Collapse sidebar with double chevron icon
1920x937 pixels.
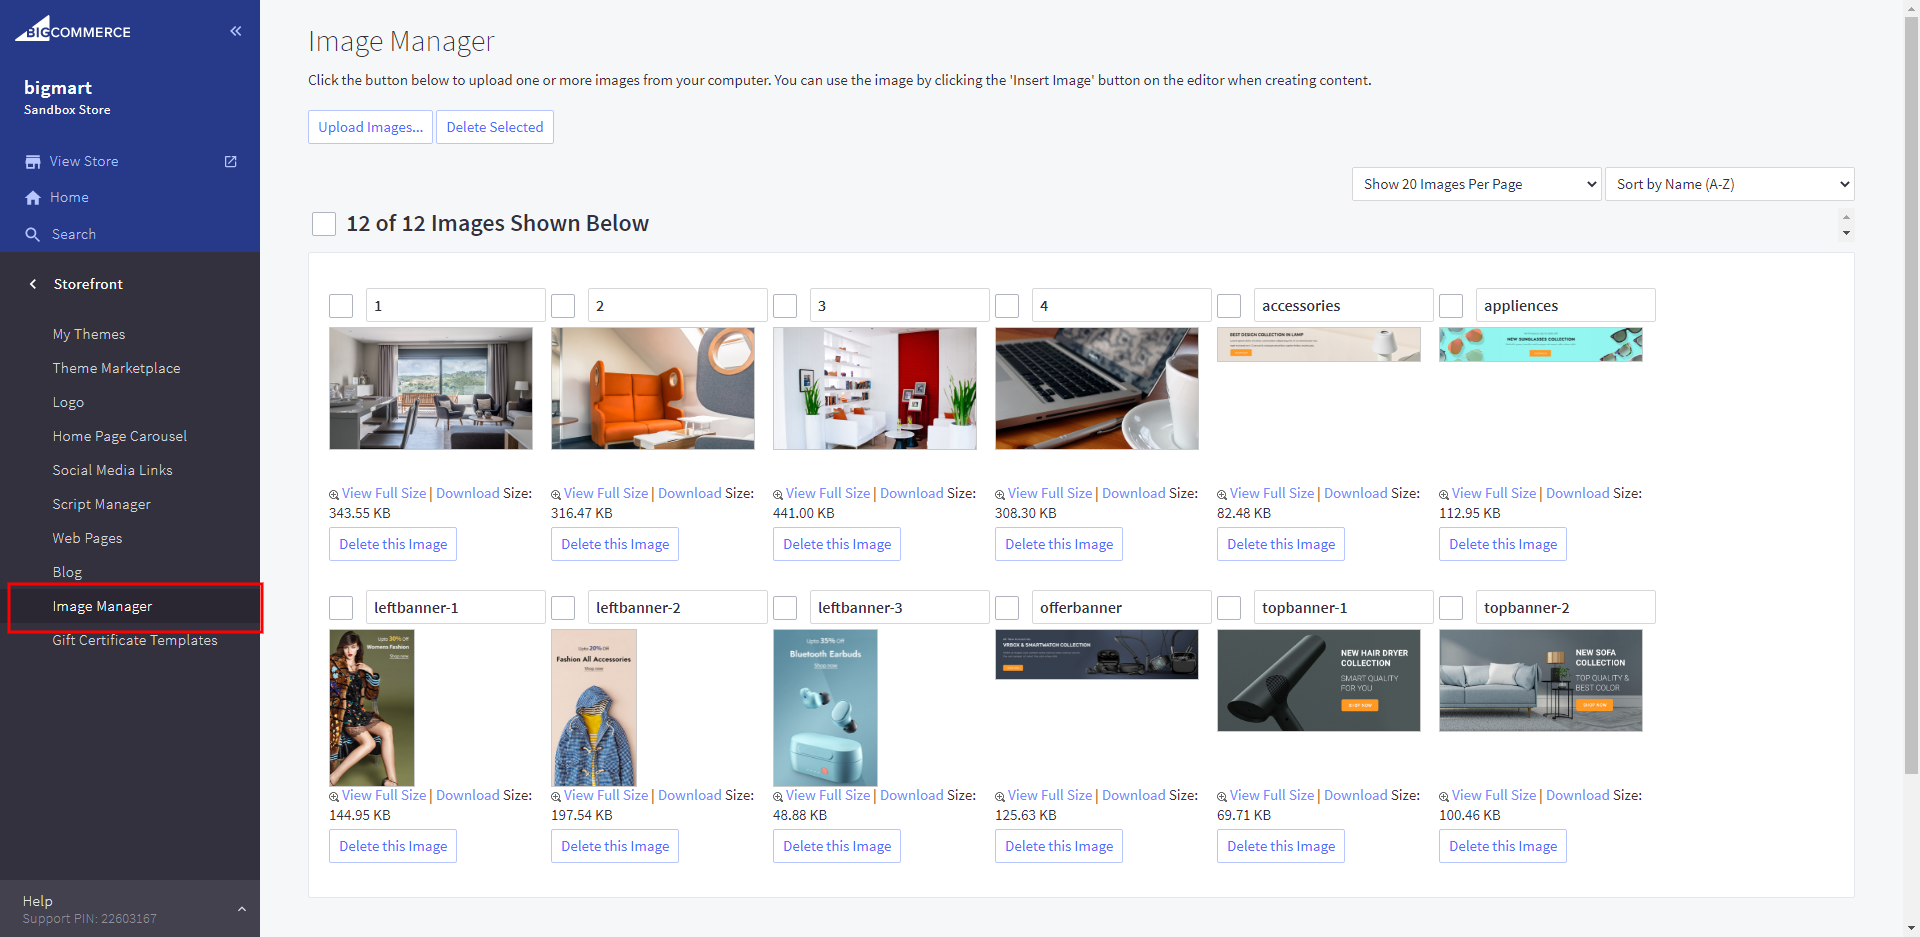pyautogui.click(x=235, y=31)
